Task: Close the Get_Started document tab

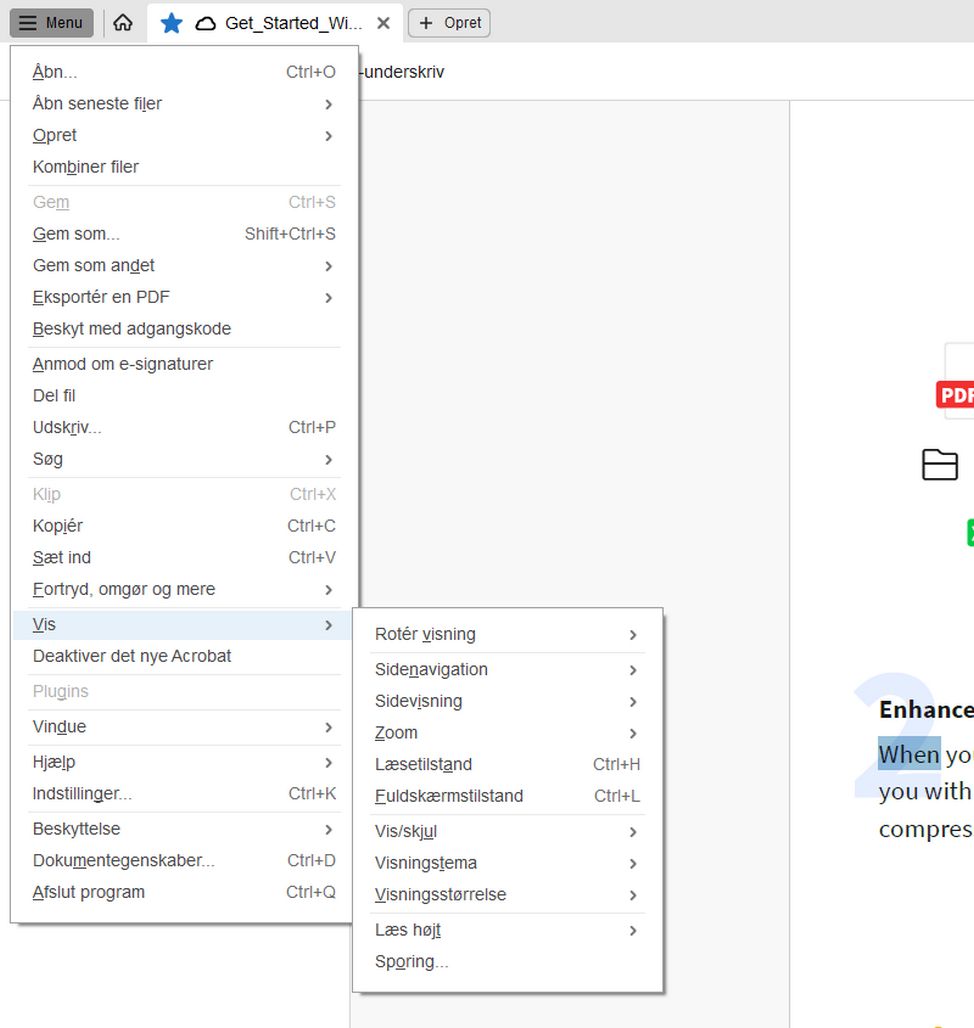Action: [x=383, y=23]
